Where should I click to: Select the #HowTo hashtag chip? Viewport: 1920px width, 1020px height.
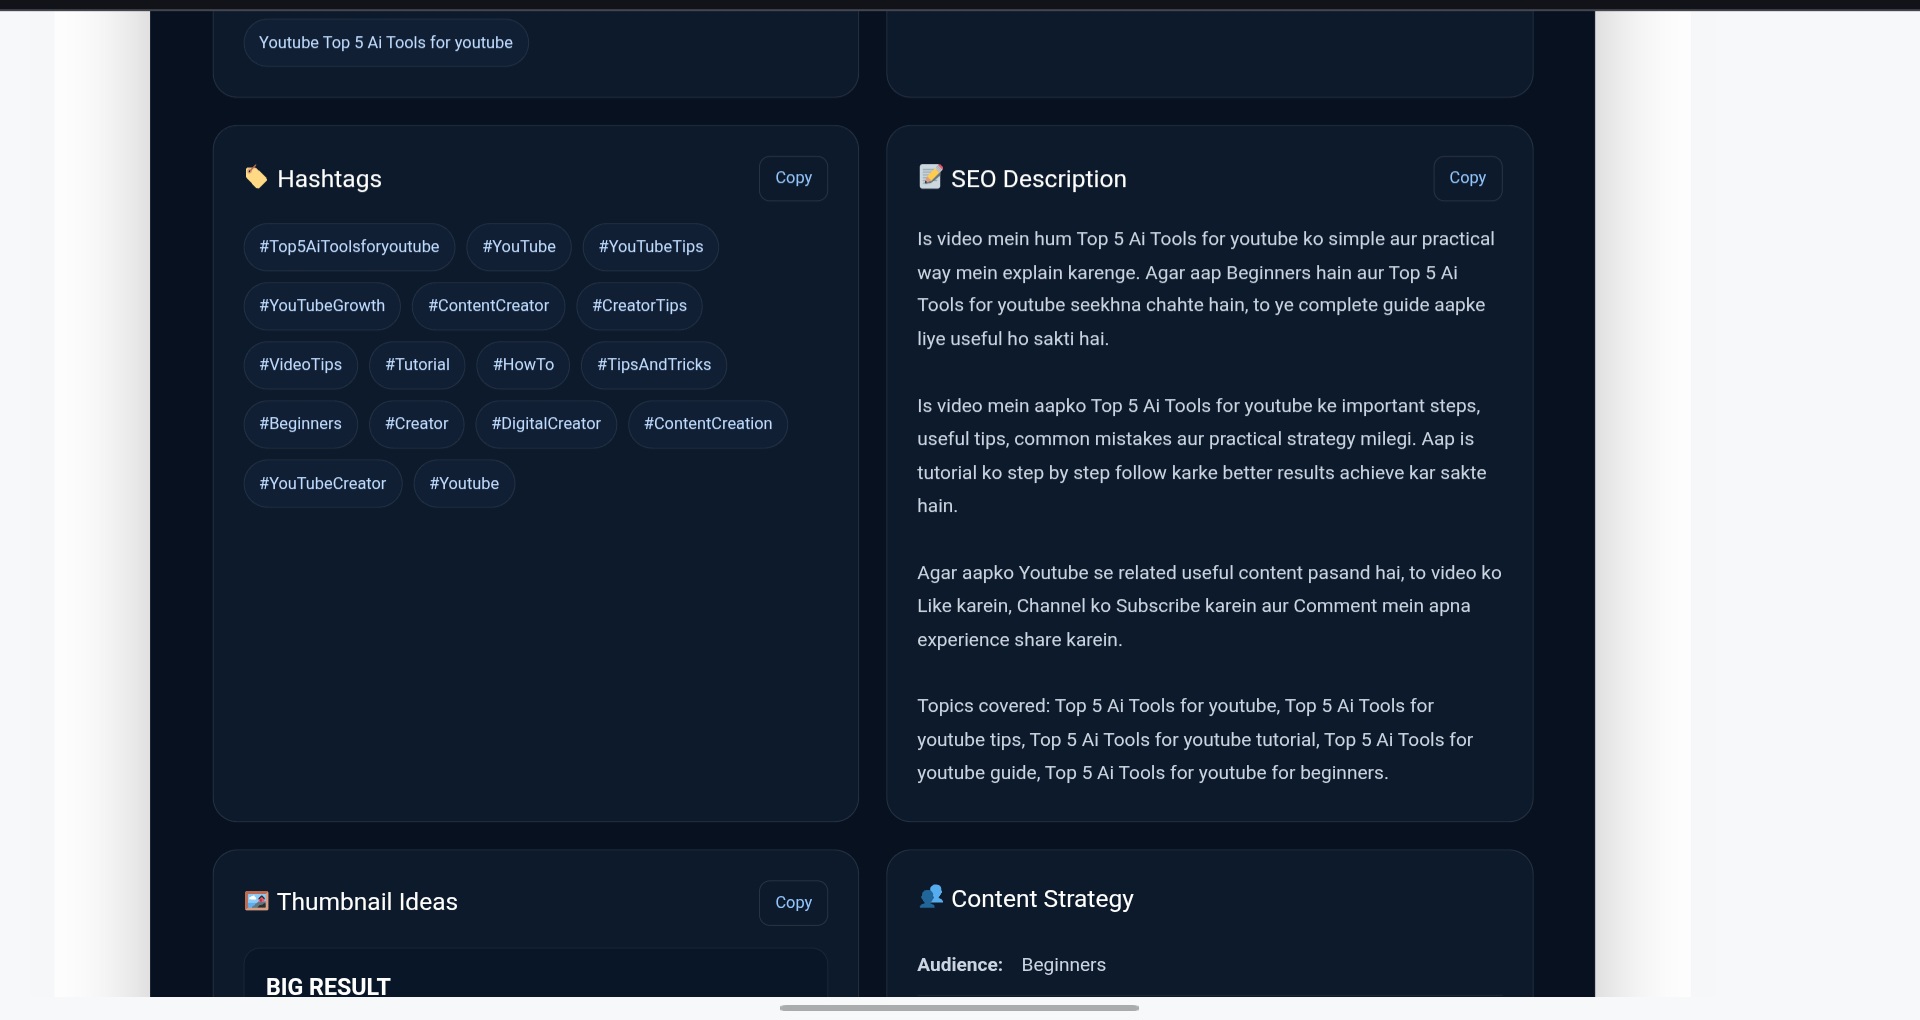pyautogui.click(x=523, y=365)
